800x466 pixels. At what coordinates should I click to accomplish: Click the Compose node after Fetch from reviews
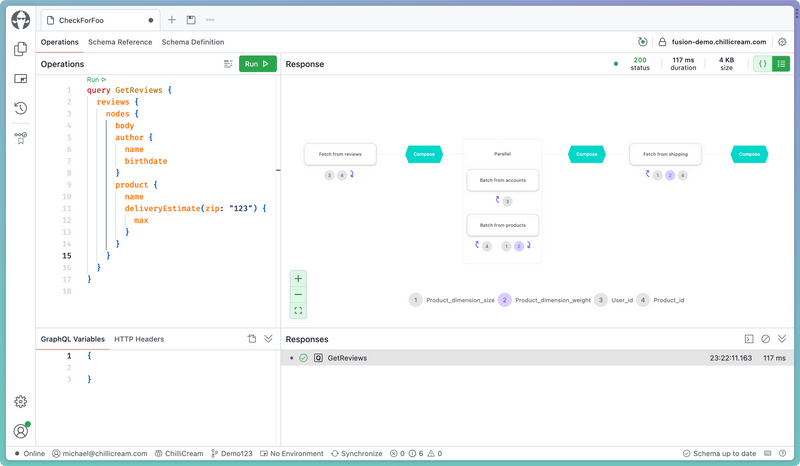point(424,154)
